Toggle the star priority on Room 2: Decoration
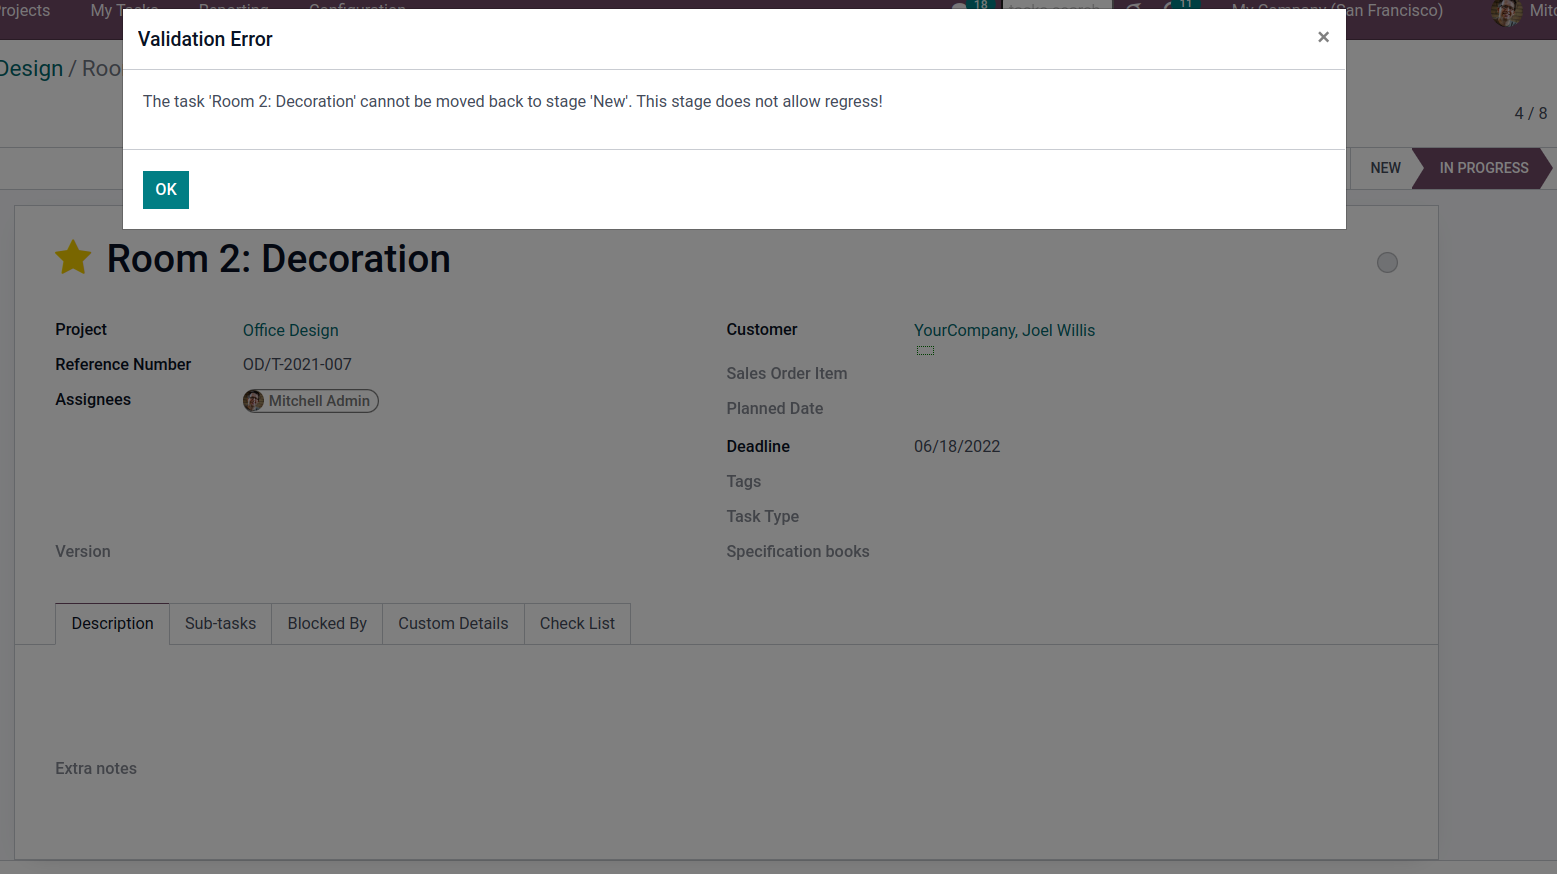The width and height of the screenshot is (1557, 874). (x=73, y=258)
